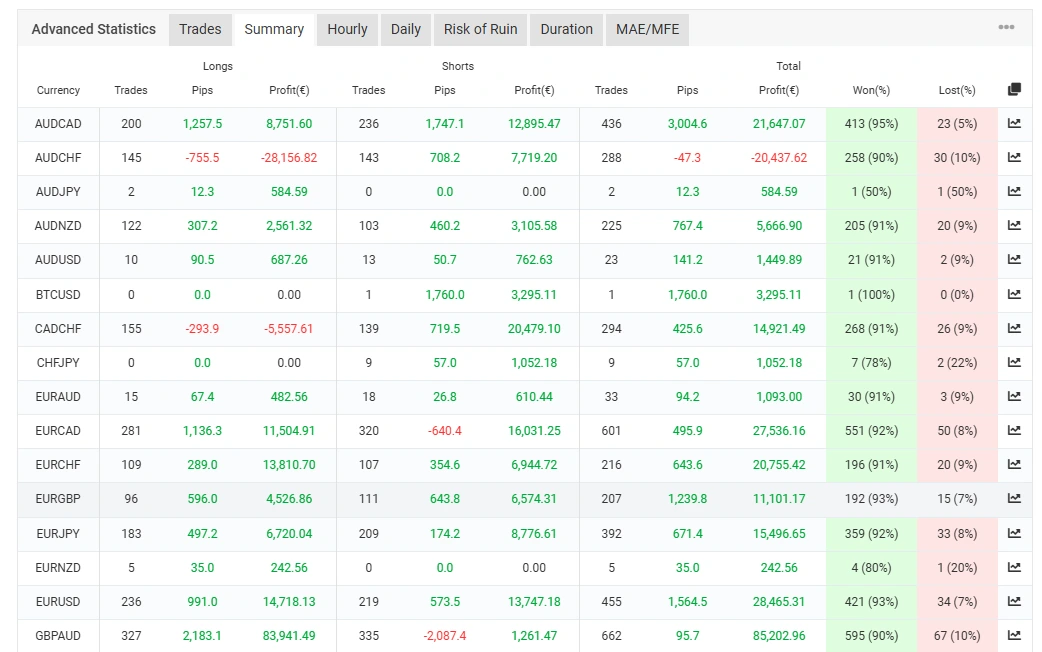Open the three-dot options menu
Screen dimensions: 1042x652
1006,28
